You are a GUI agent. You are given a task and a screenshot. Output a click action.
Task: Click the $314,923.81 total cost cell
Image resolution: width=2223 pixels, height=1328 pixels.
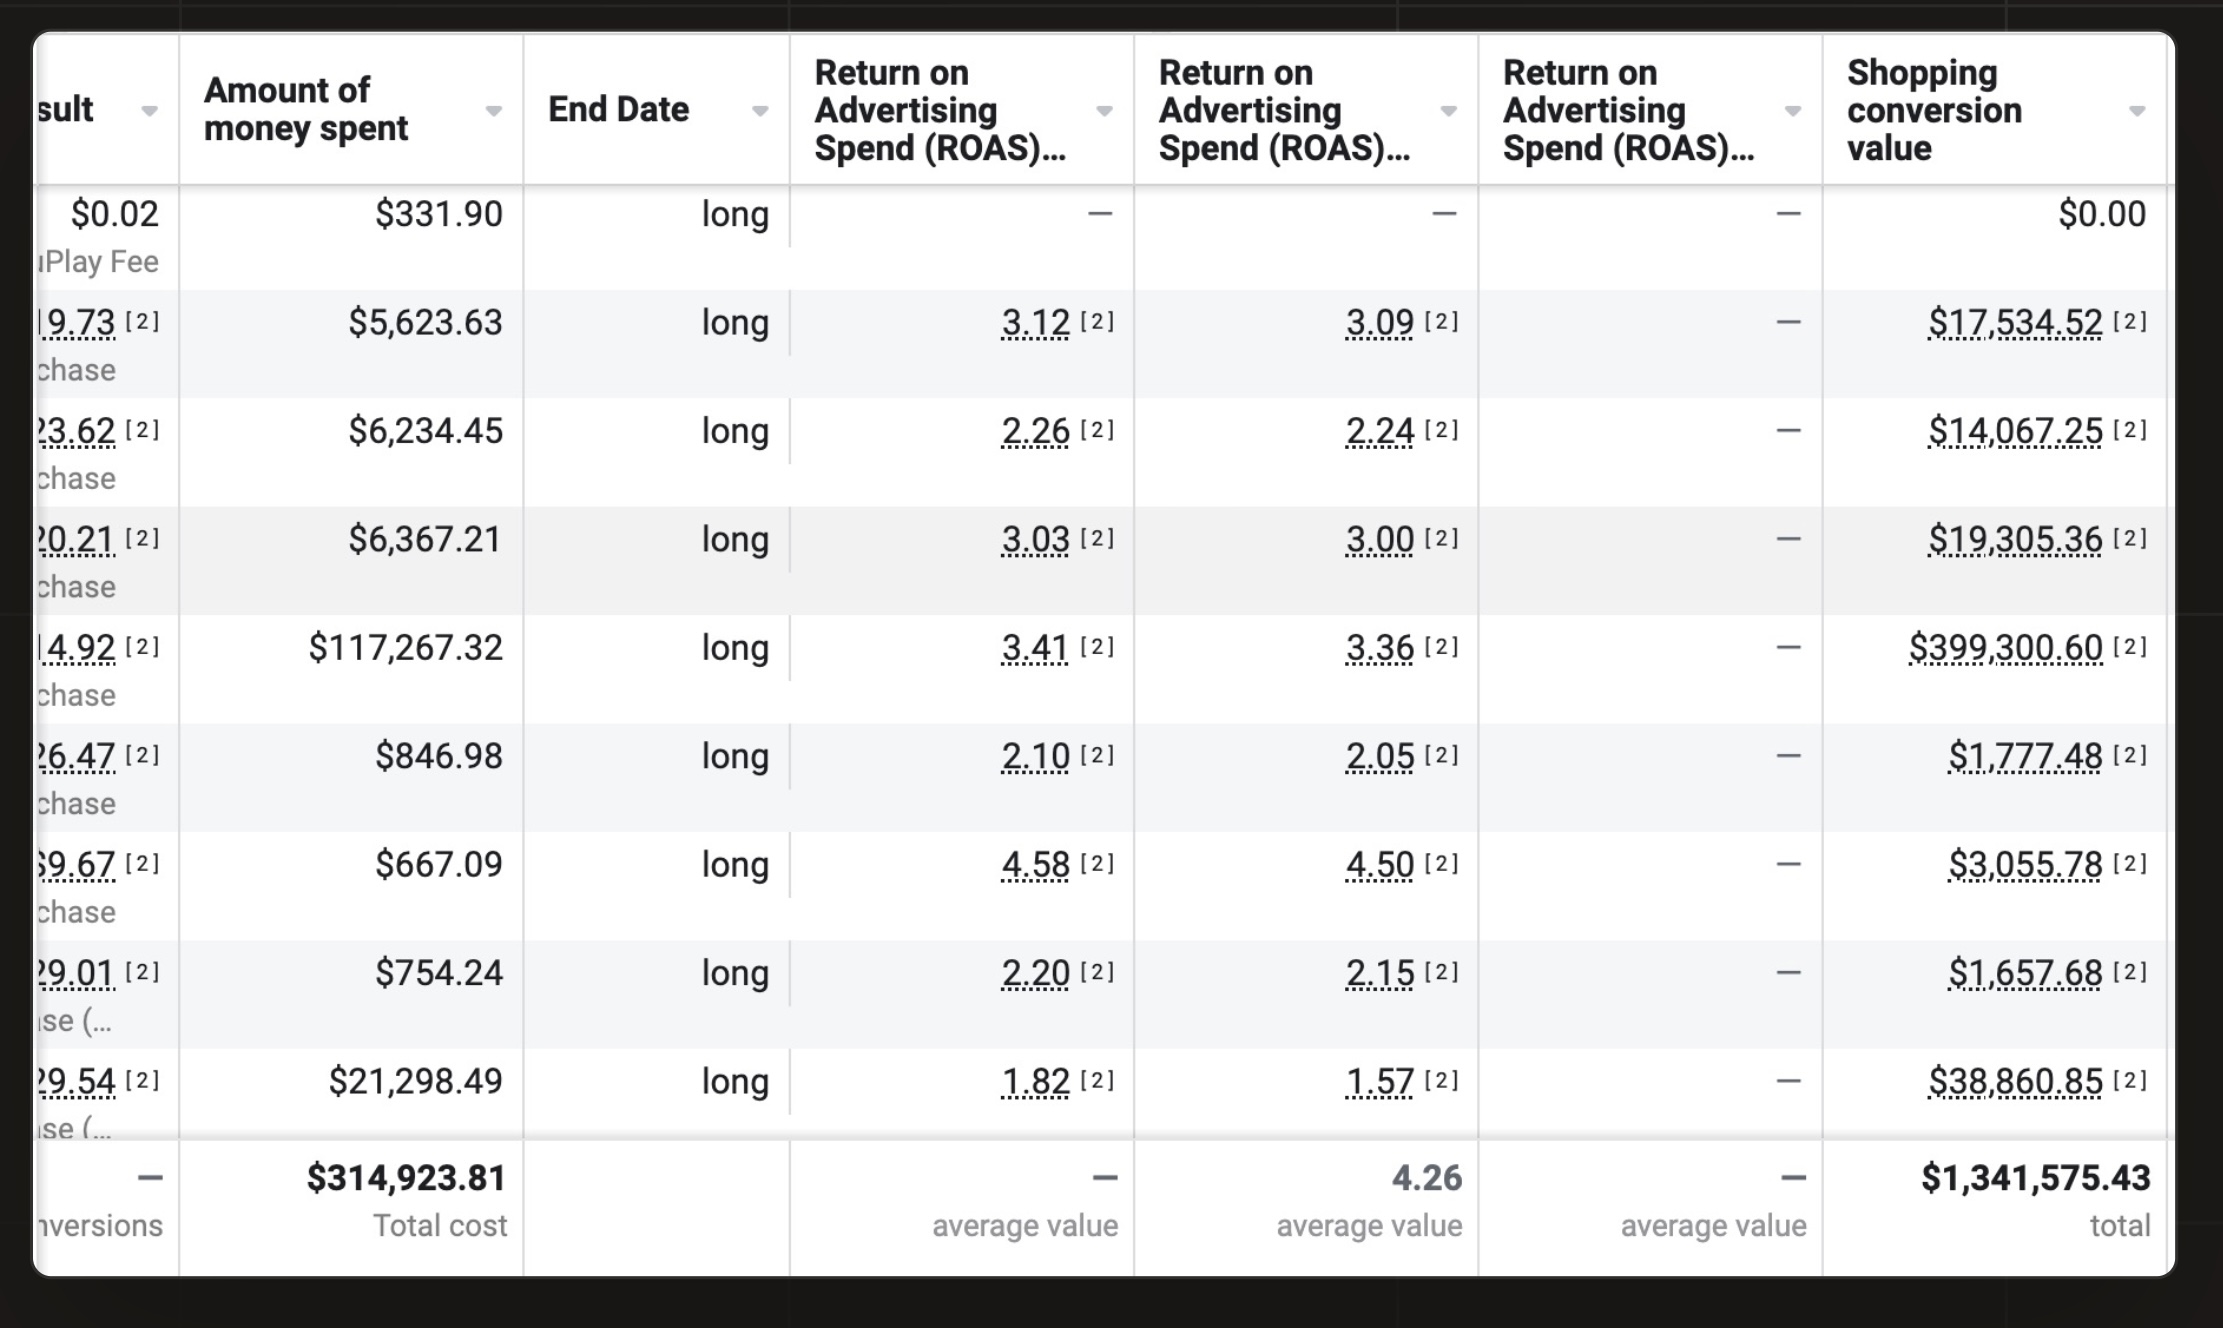point(406,1178)
